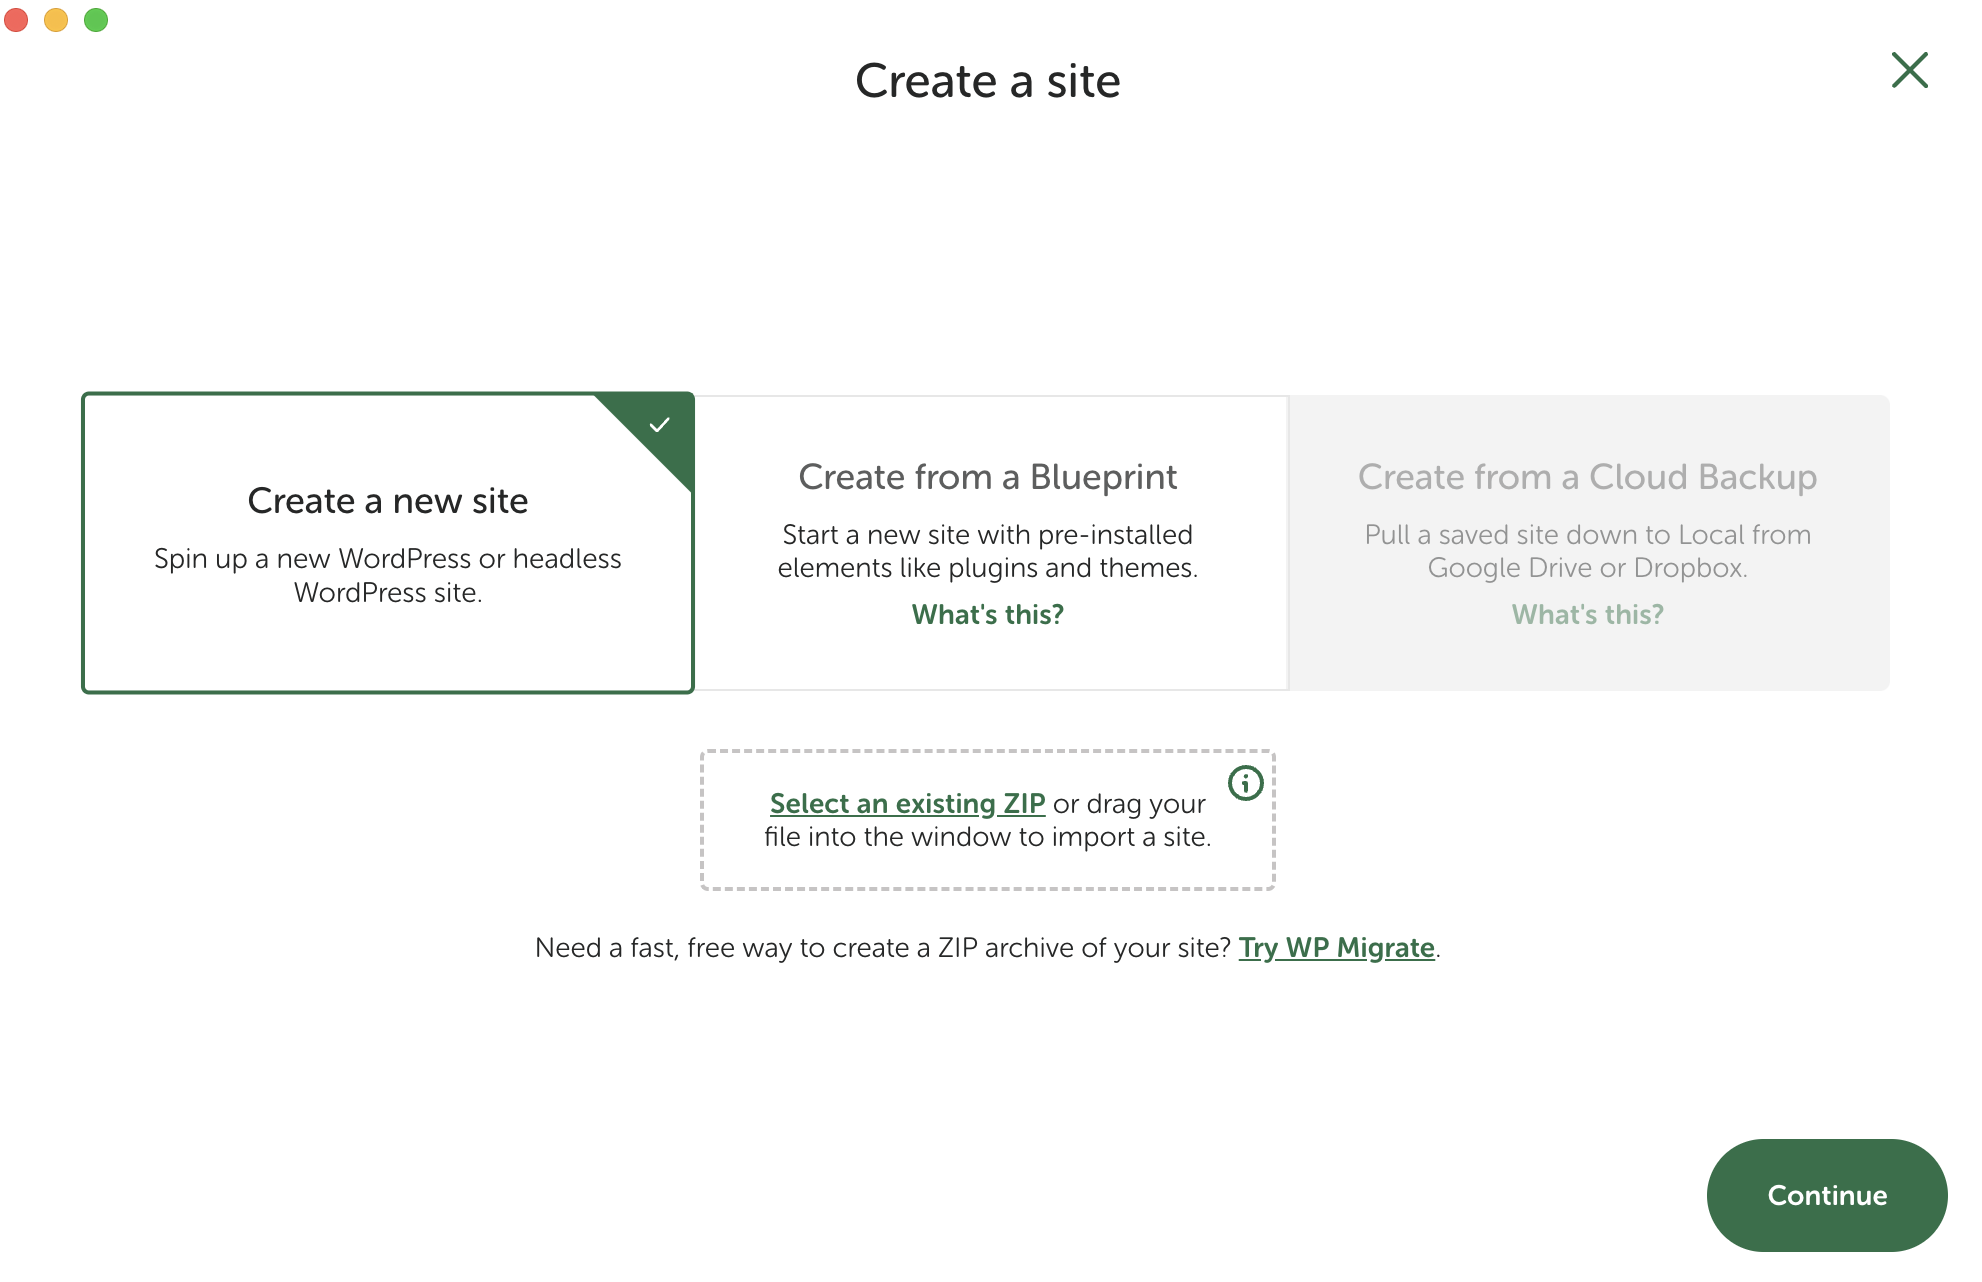Click the Blueprint card description text
This screenshot has width=1982, height=1282.
tap(987, 551)
